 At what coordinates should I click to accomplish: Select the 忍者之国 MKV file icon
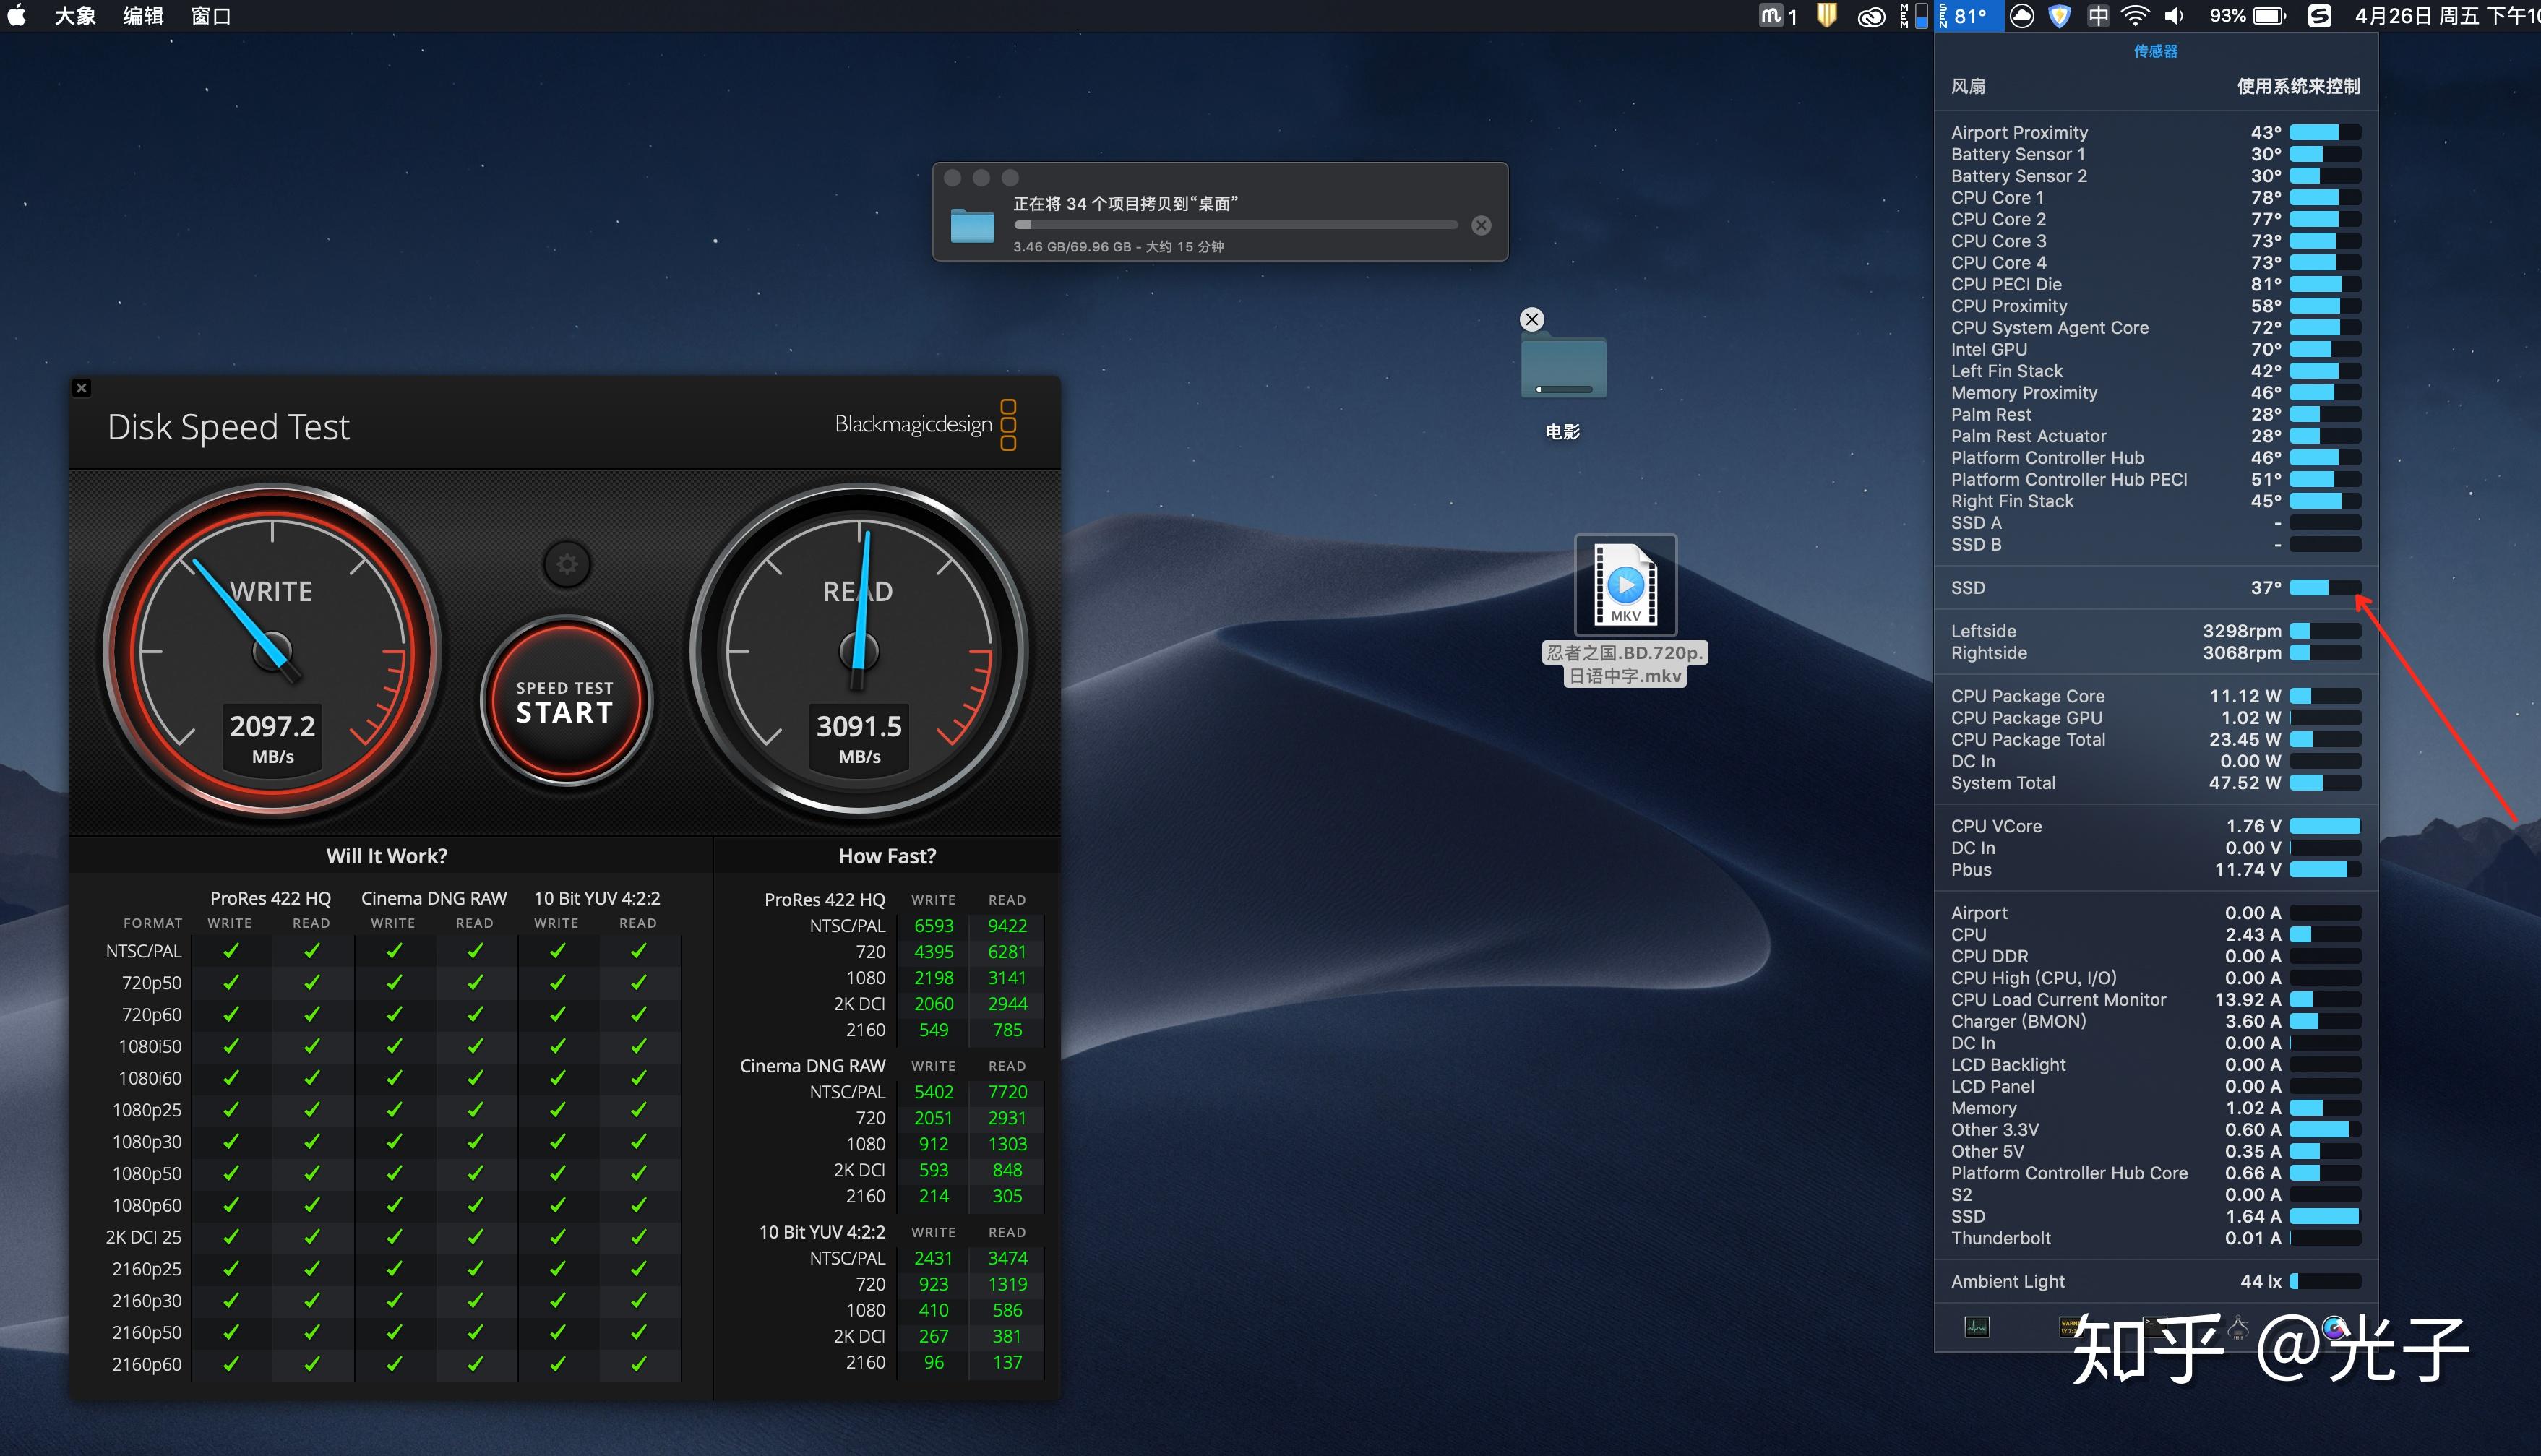(1625, 585)
